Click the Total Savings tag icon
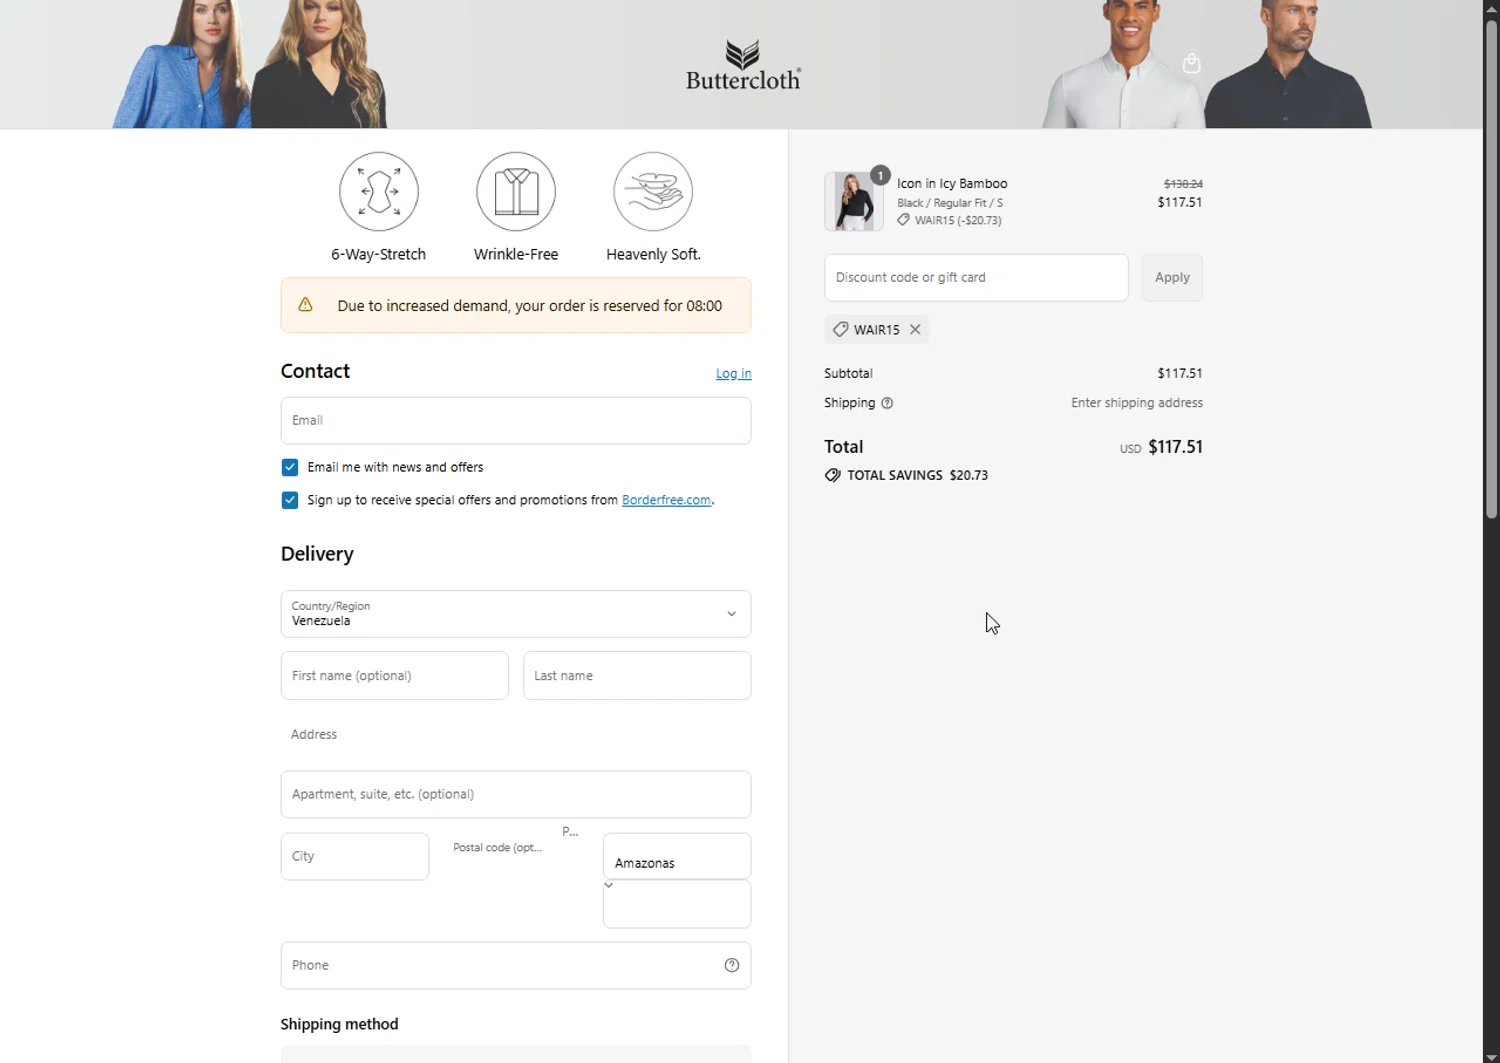 [832, 475]
